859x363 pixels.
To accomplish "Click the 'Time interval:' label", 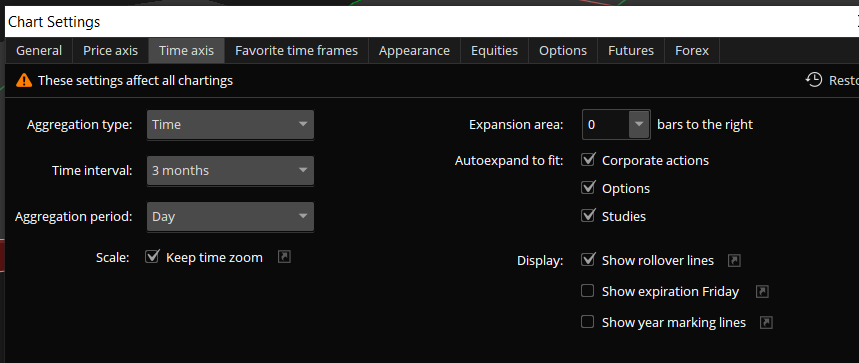I will click(93, 170).
